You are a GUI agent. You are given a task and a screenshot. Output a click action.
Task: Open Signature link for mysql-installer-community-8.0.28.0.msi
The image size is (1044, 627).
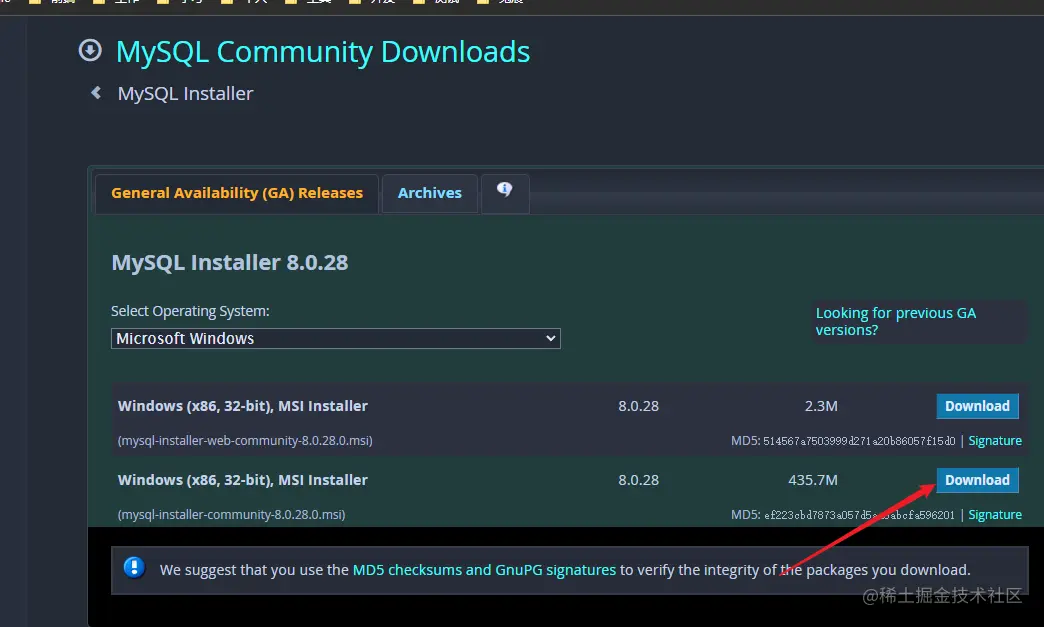[995, 515]
